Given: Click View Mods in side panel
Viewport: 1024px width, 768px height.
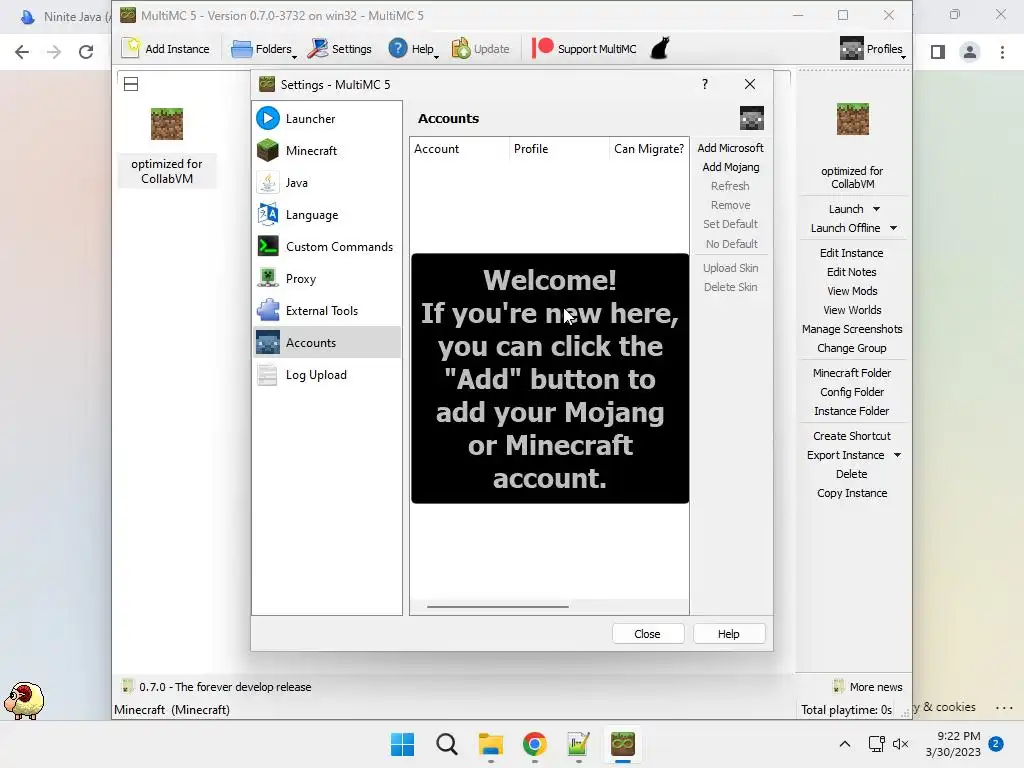Looking at the screenshot, I should click(852, 291).
